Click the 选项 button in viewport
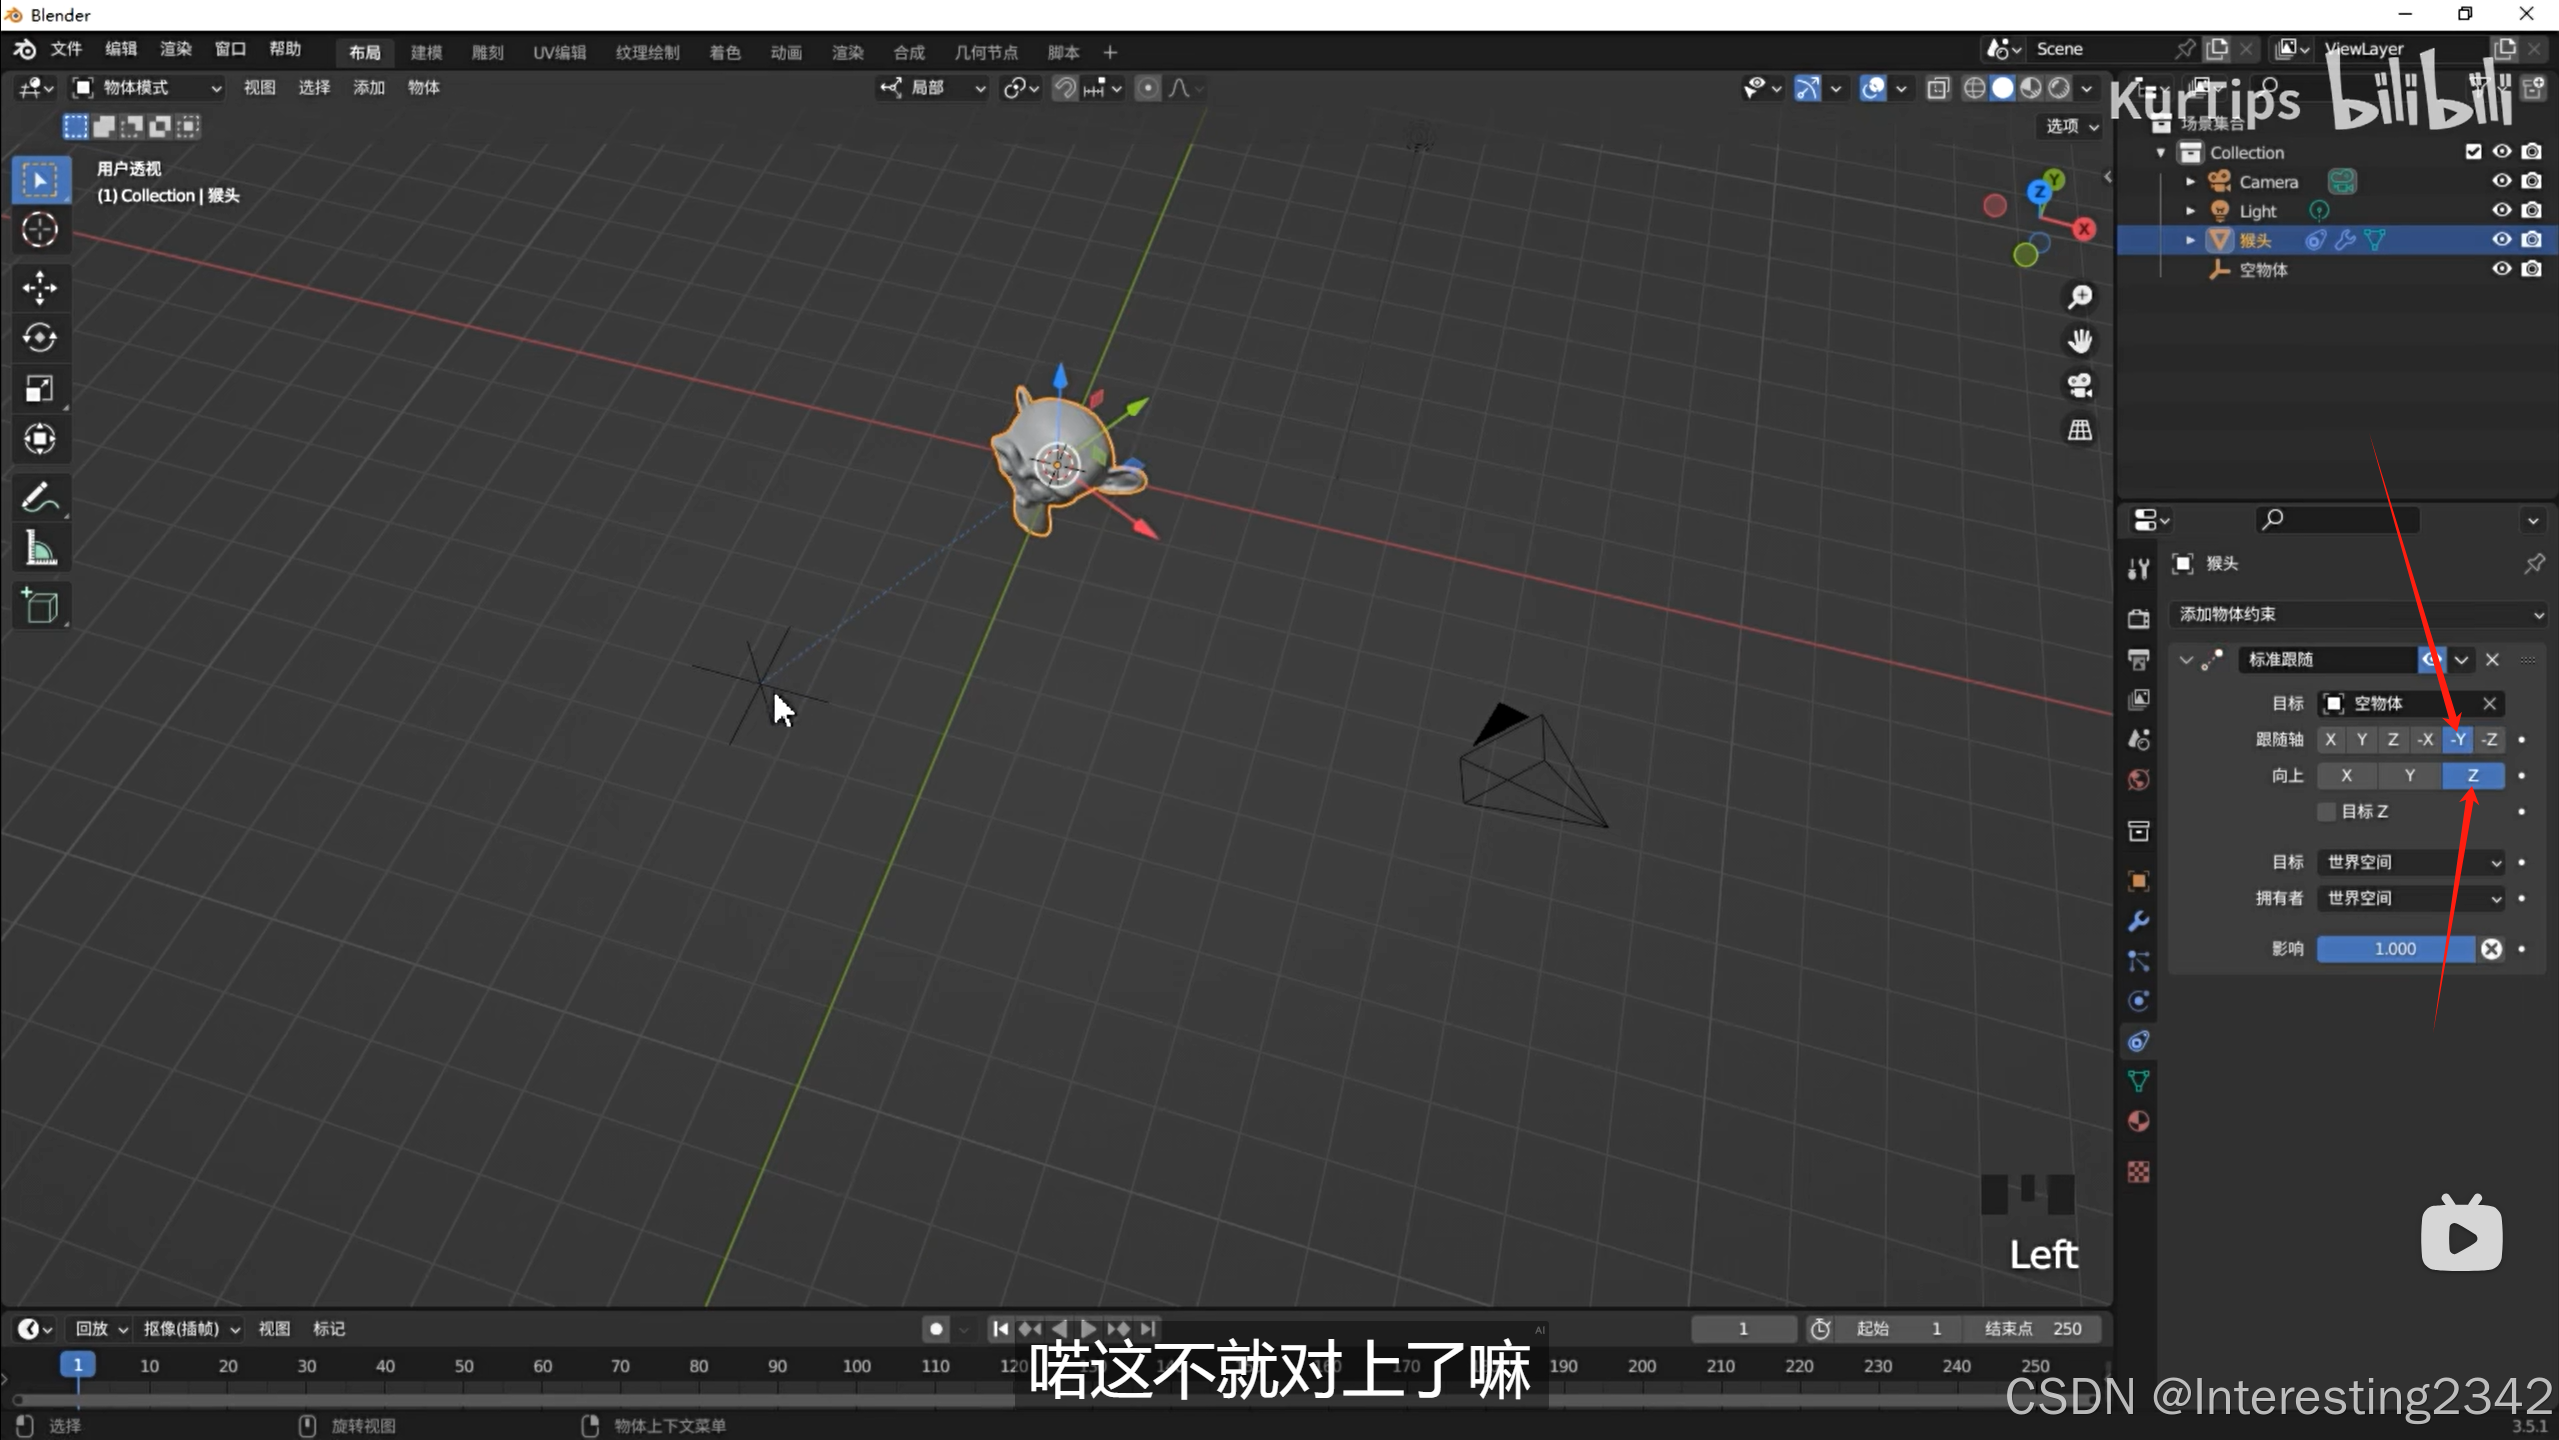 coord(2071,126)
